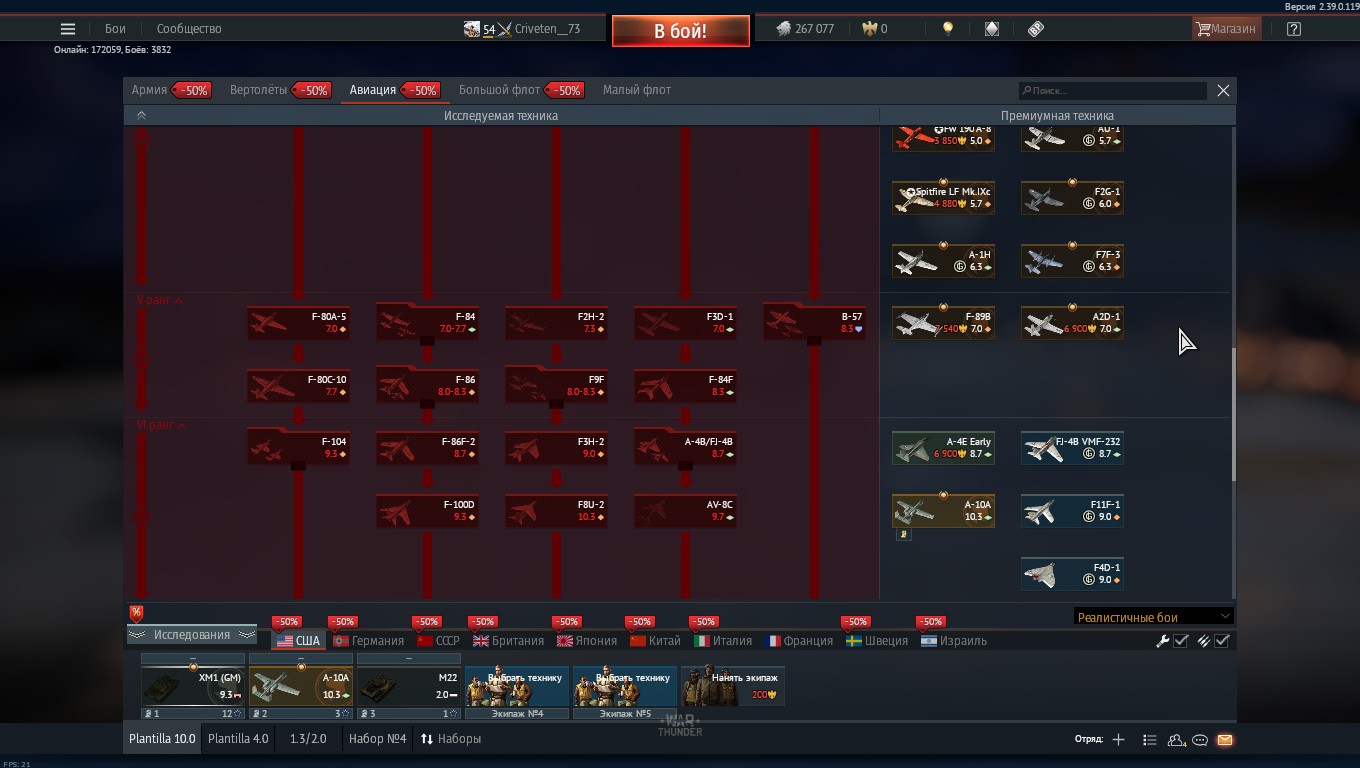Switch to Вертолёты tab
The image size is (1360, 768).
[x=258, y=90]
